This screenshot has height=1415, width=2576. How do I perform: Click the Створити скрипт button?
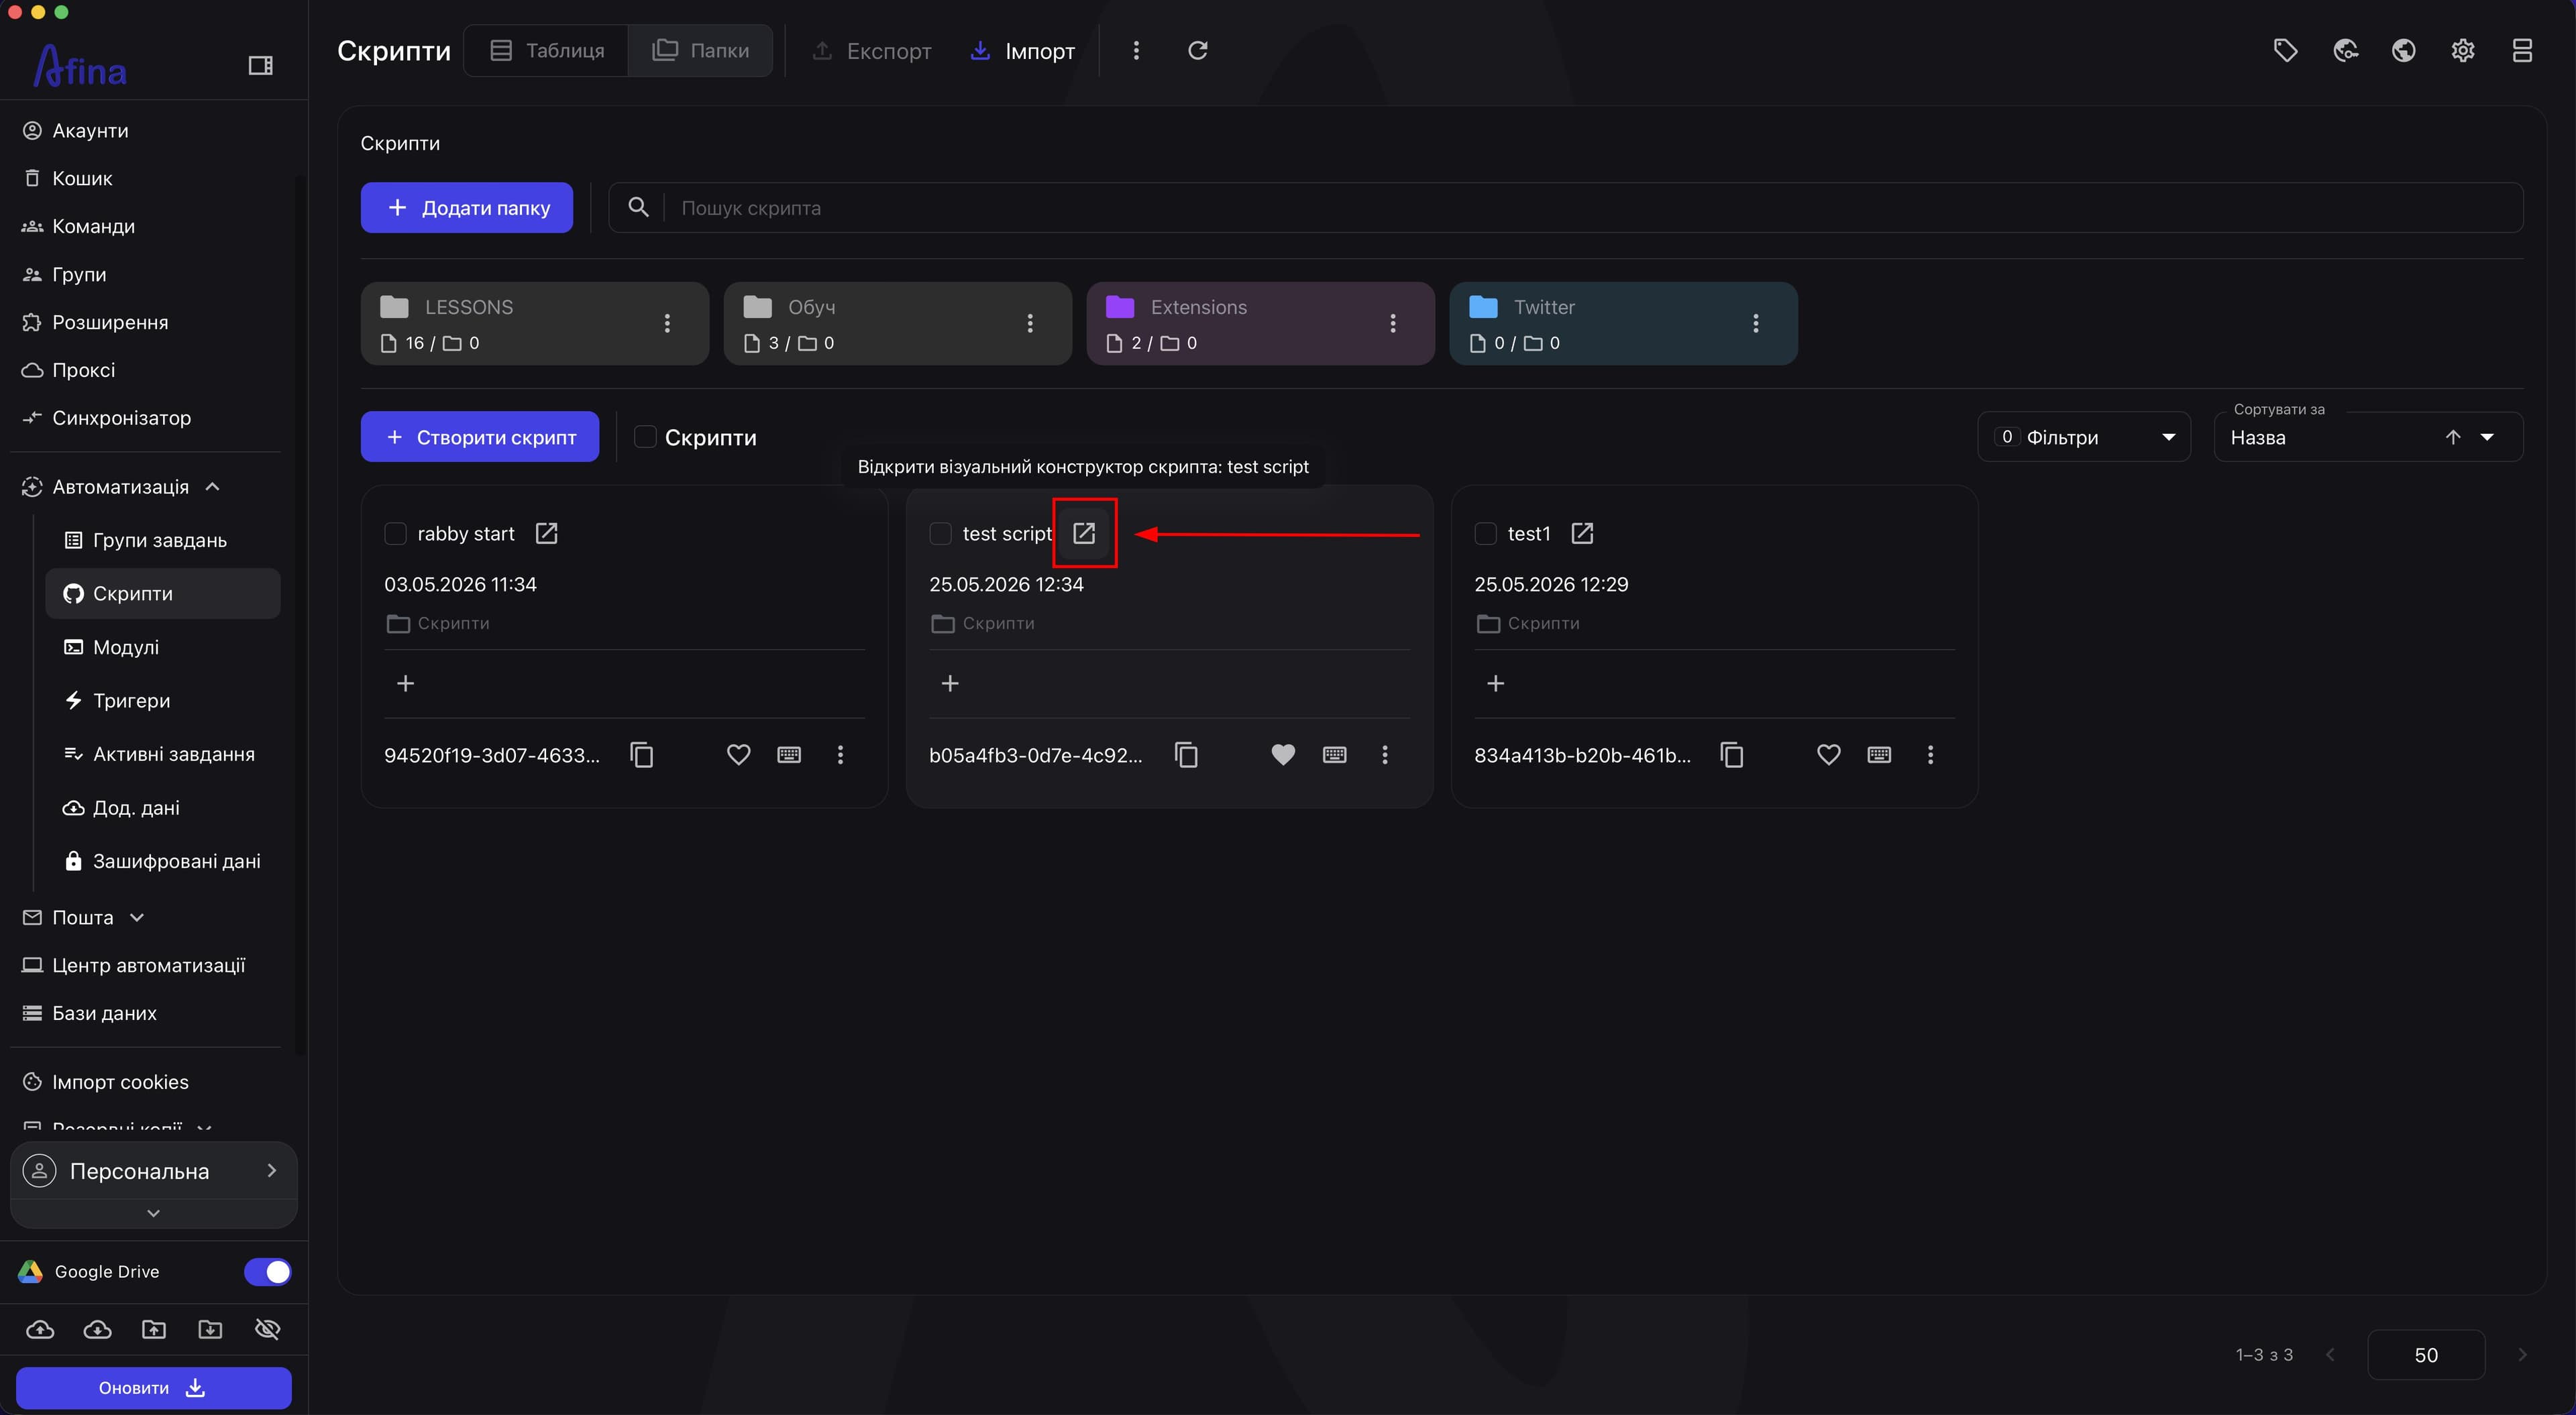coord(480,437)
